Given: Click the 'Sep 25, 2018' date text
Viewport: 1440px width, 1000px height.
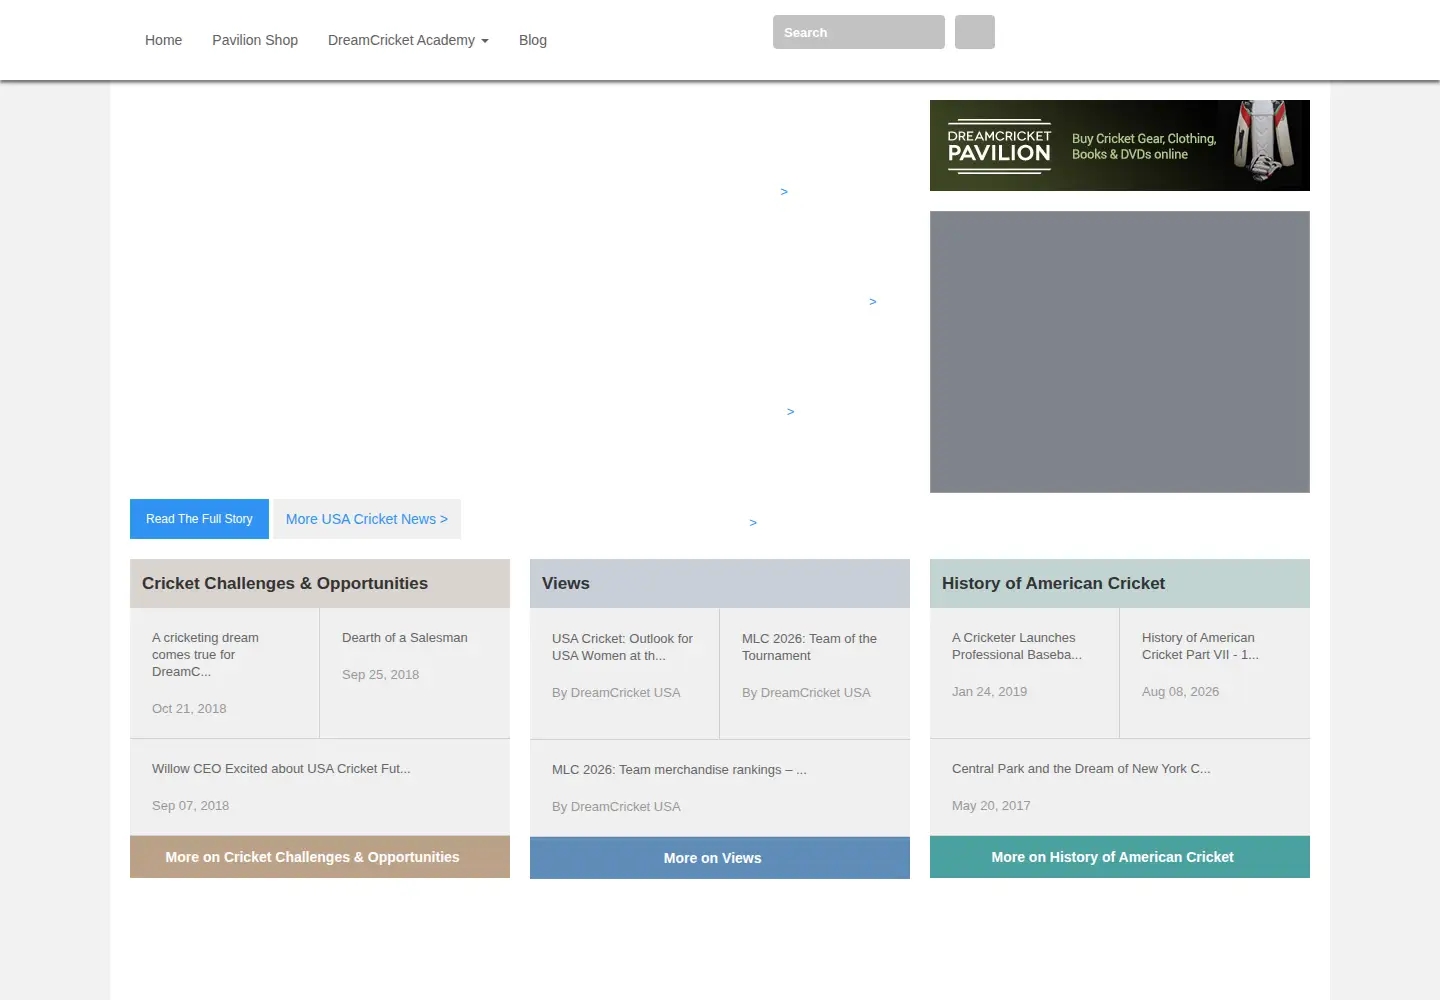Looking at the screenshot, I should pyautogui.click(x=380, y=674).
